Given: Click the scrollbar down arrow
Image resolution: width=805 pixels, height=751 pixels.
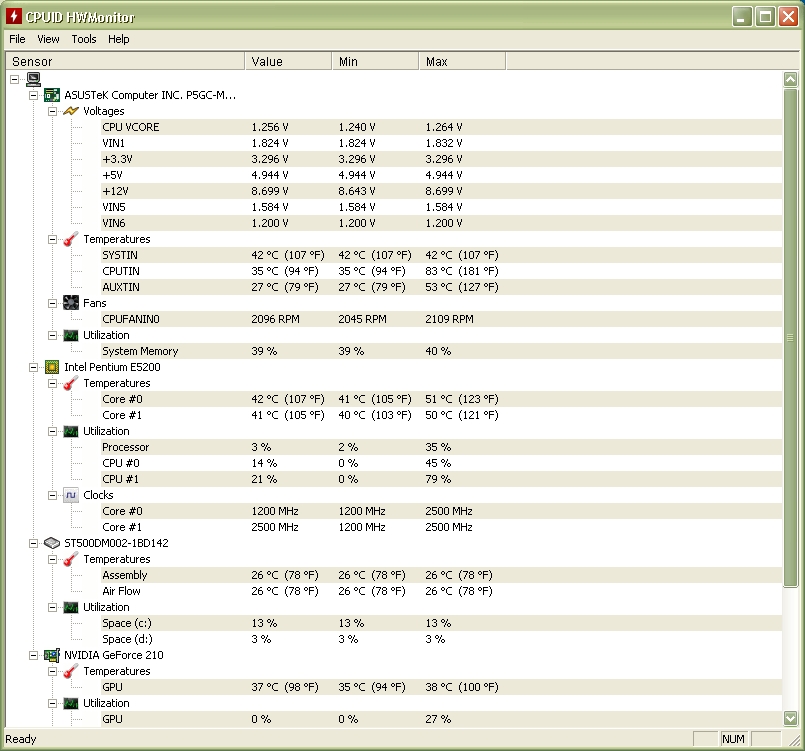Looking at the screenshot, I should 791,718.
